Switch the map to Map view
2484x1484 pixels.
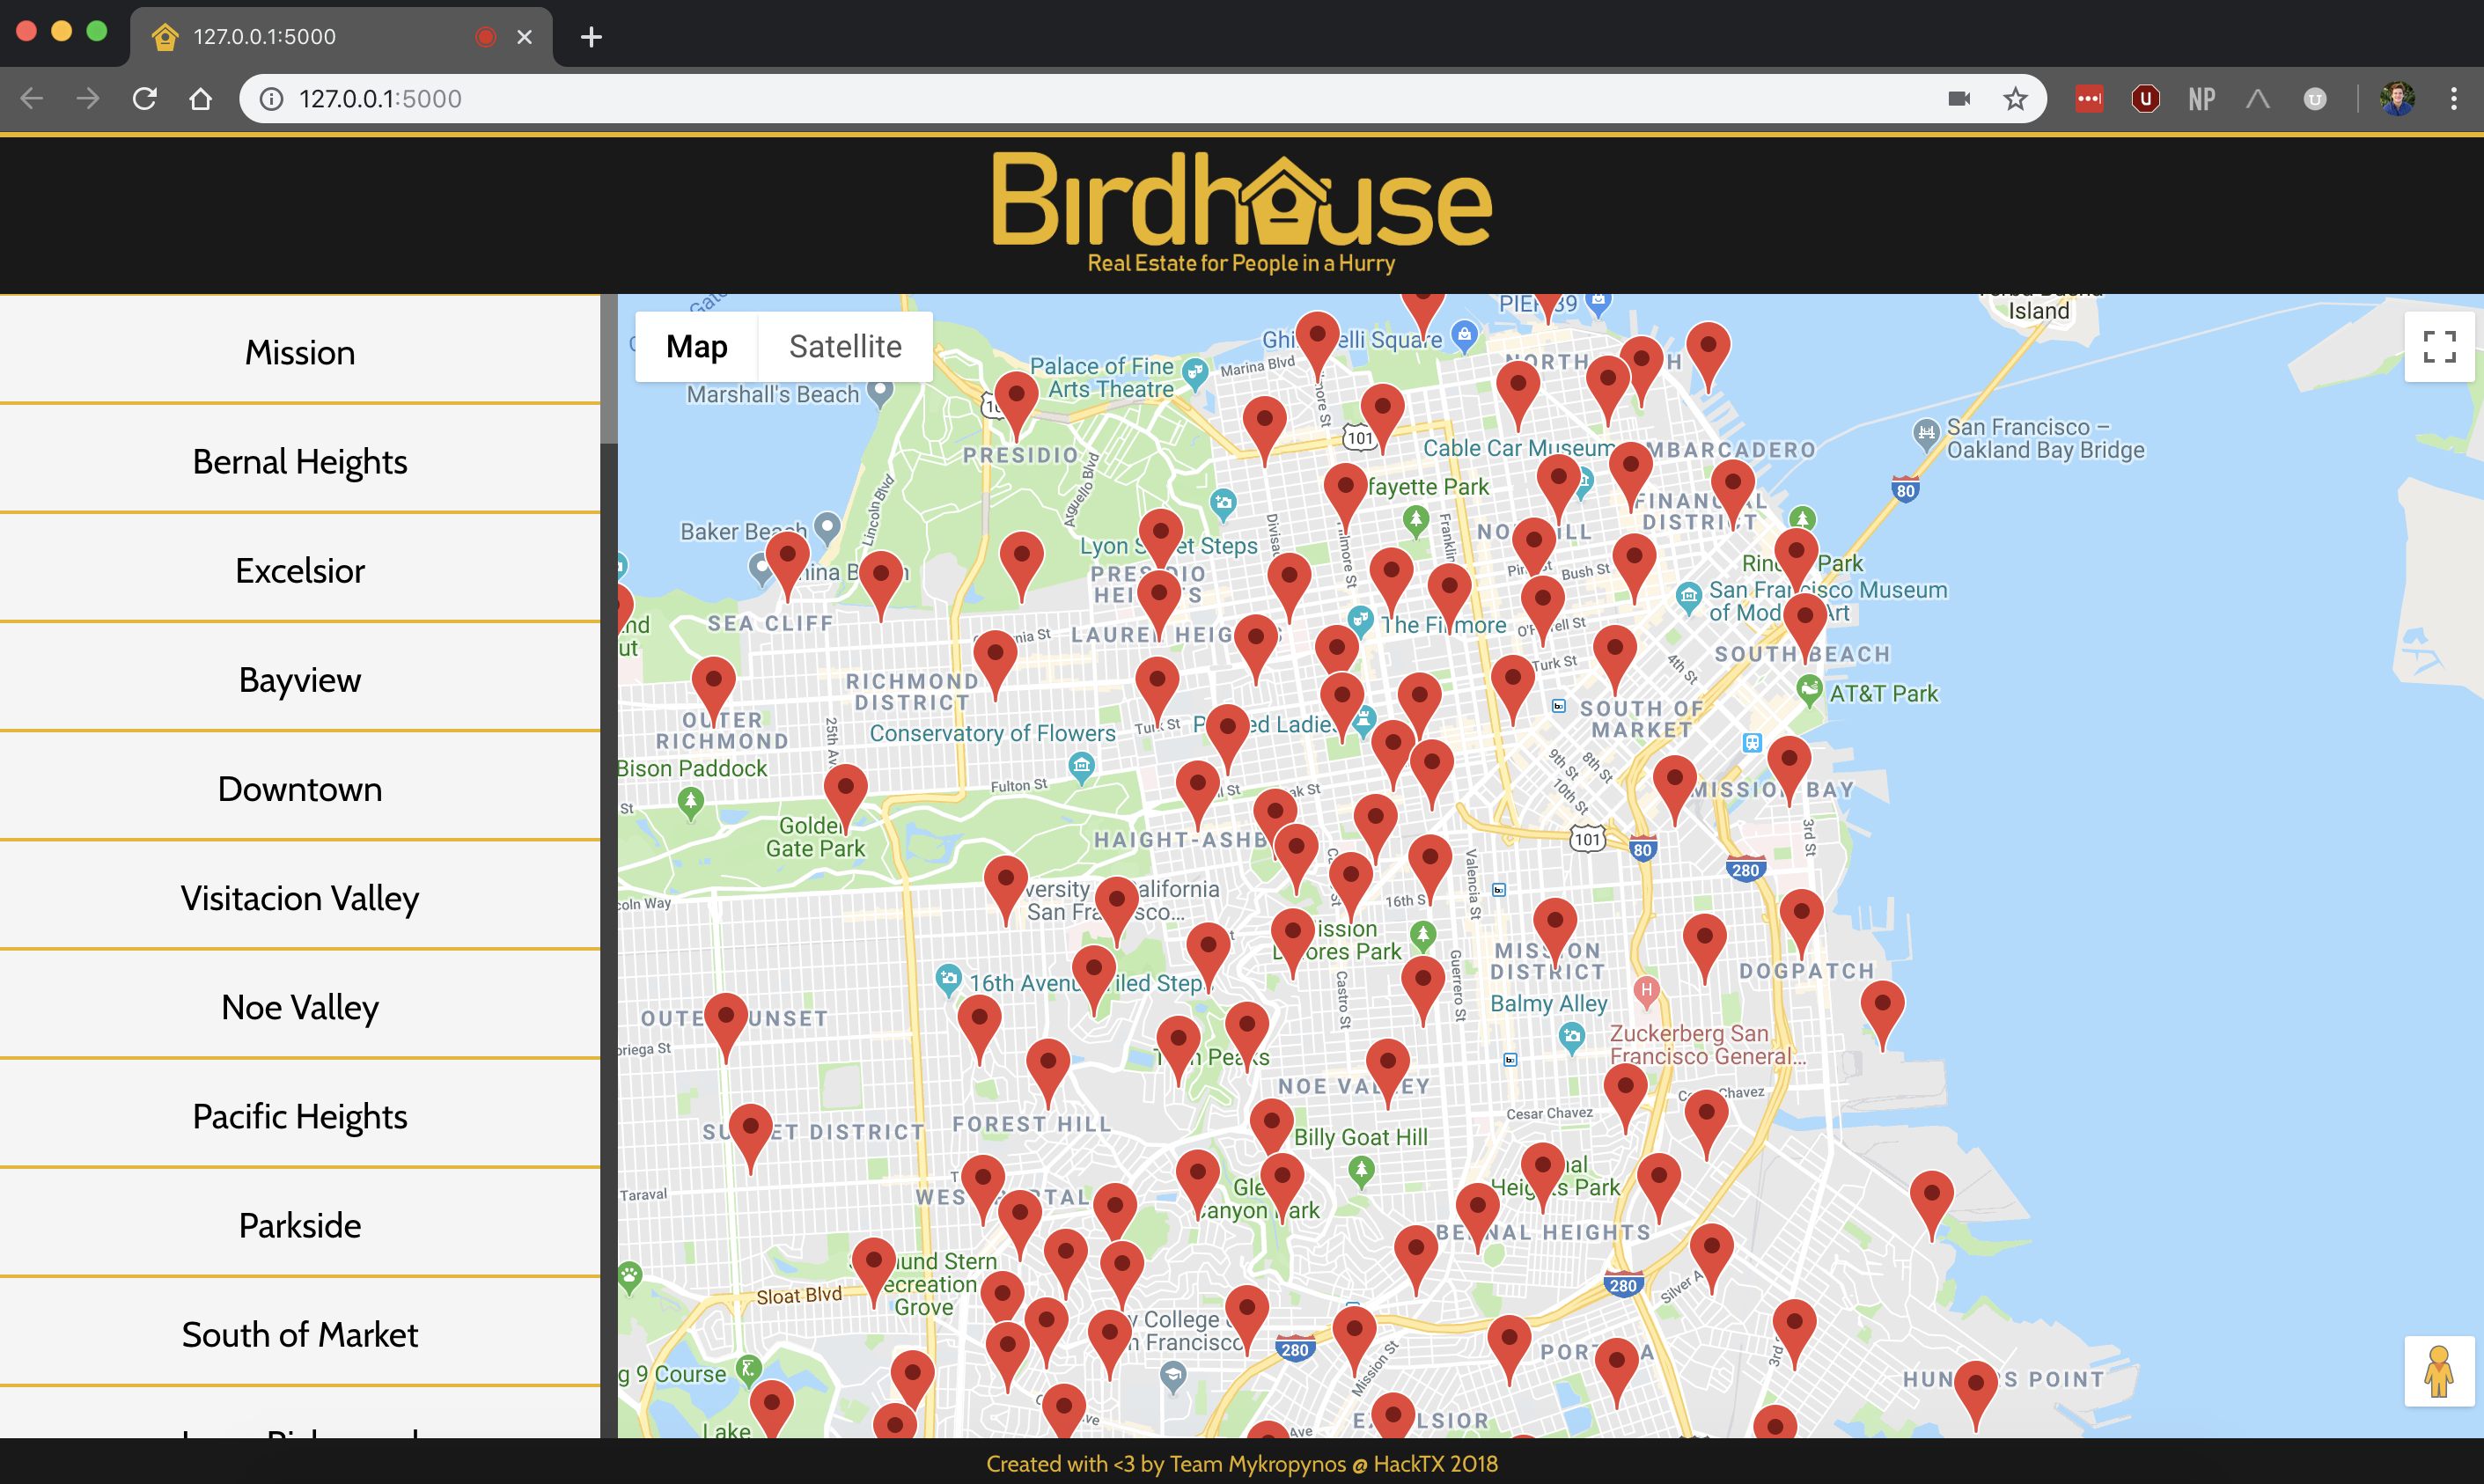coord(697,346)
